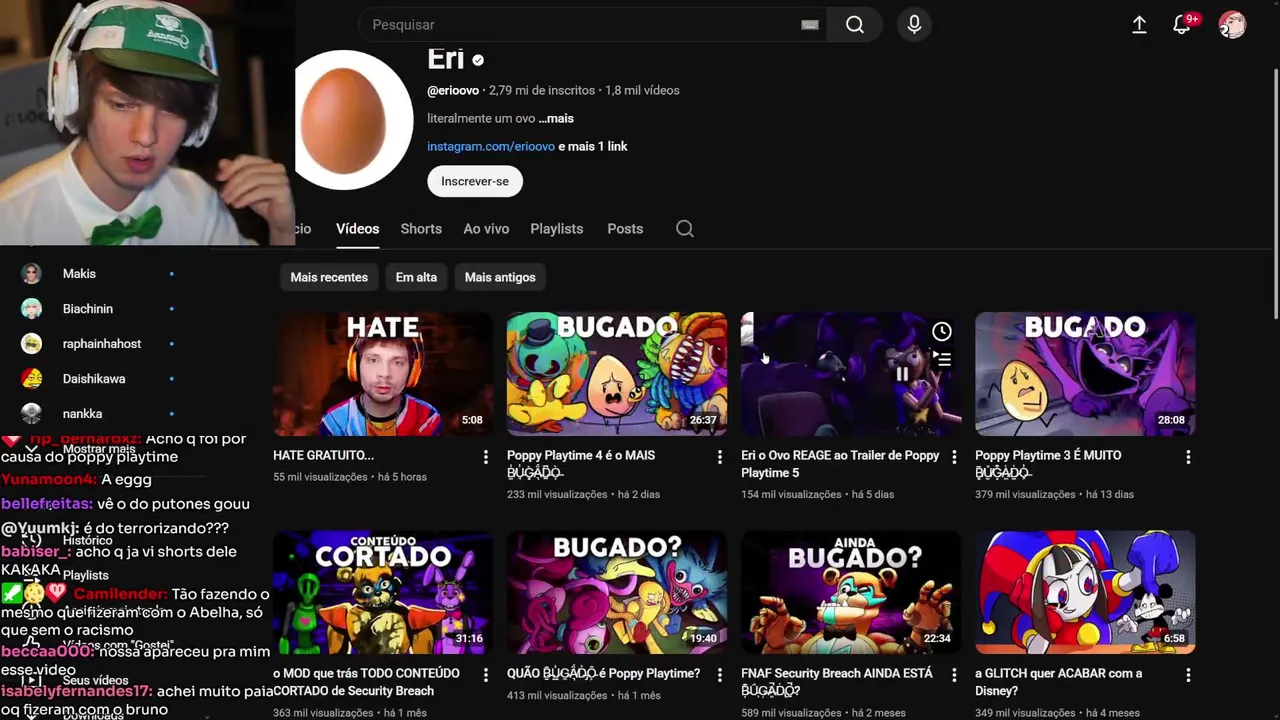This screenshot has height=720, width=1280.
Task: Open nankka subscription avatar
Action: click(32, 414)
